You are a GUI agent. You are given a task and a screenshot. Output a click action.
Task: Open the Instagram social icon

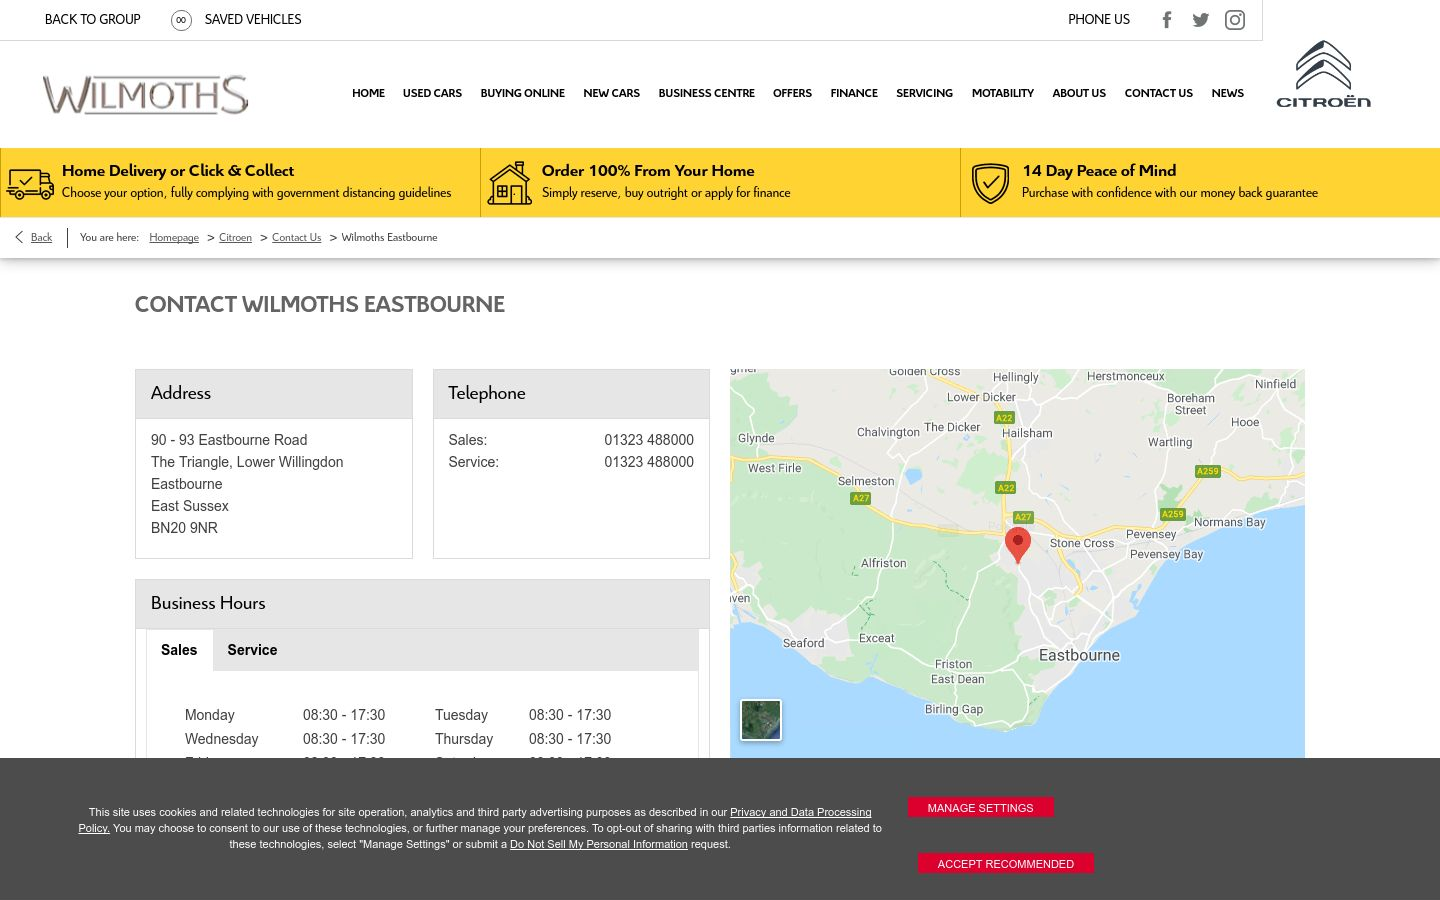(1235, 20)
